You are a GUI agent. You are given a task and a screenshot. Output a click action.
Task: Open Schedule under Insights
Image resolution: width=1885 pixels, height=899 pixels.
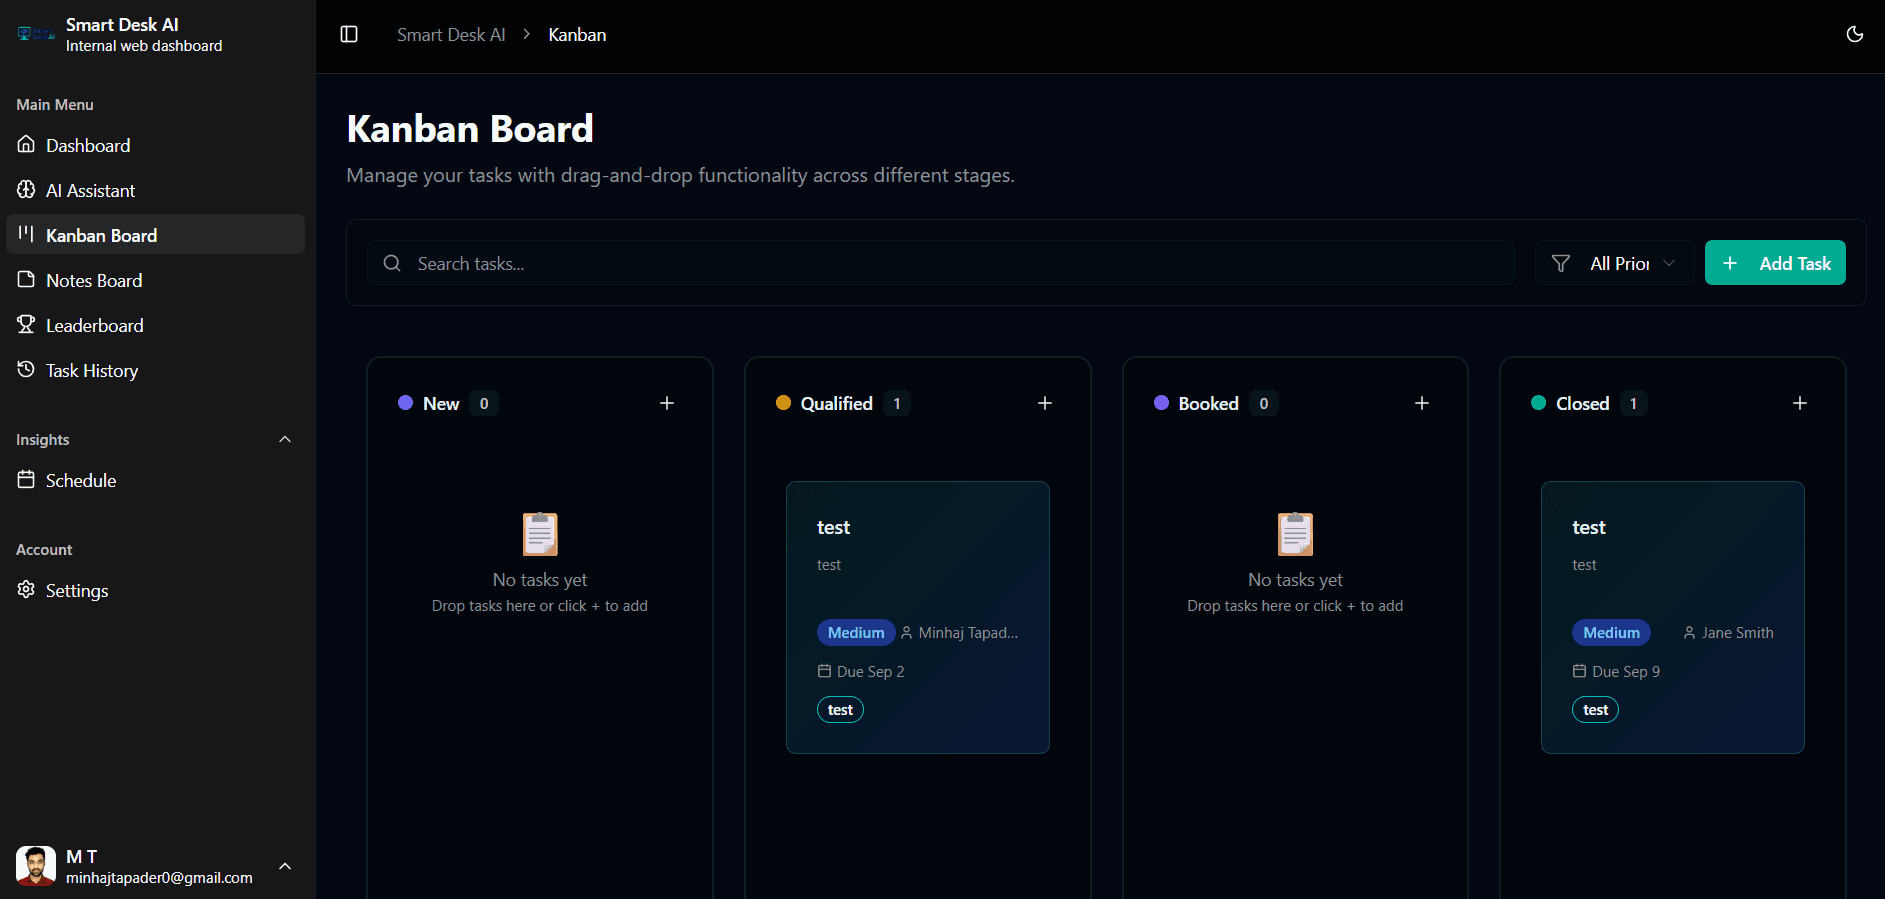155,480
